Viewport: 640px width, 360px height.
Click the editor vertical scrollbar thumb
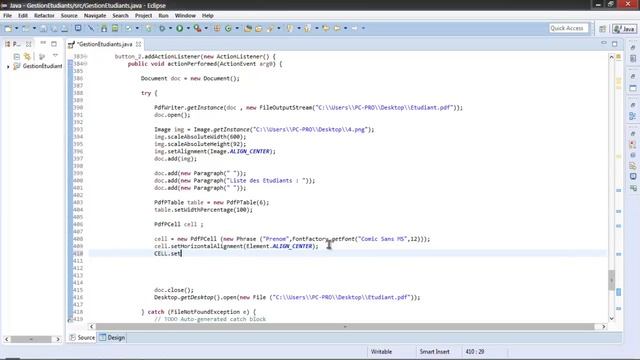(611, 280)
